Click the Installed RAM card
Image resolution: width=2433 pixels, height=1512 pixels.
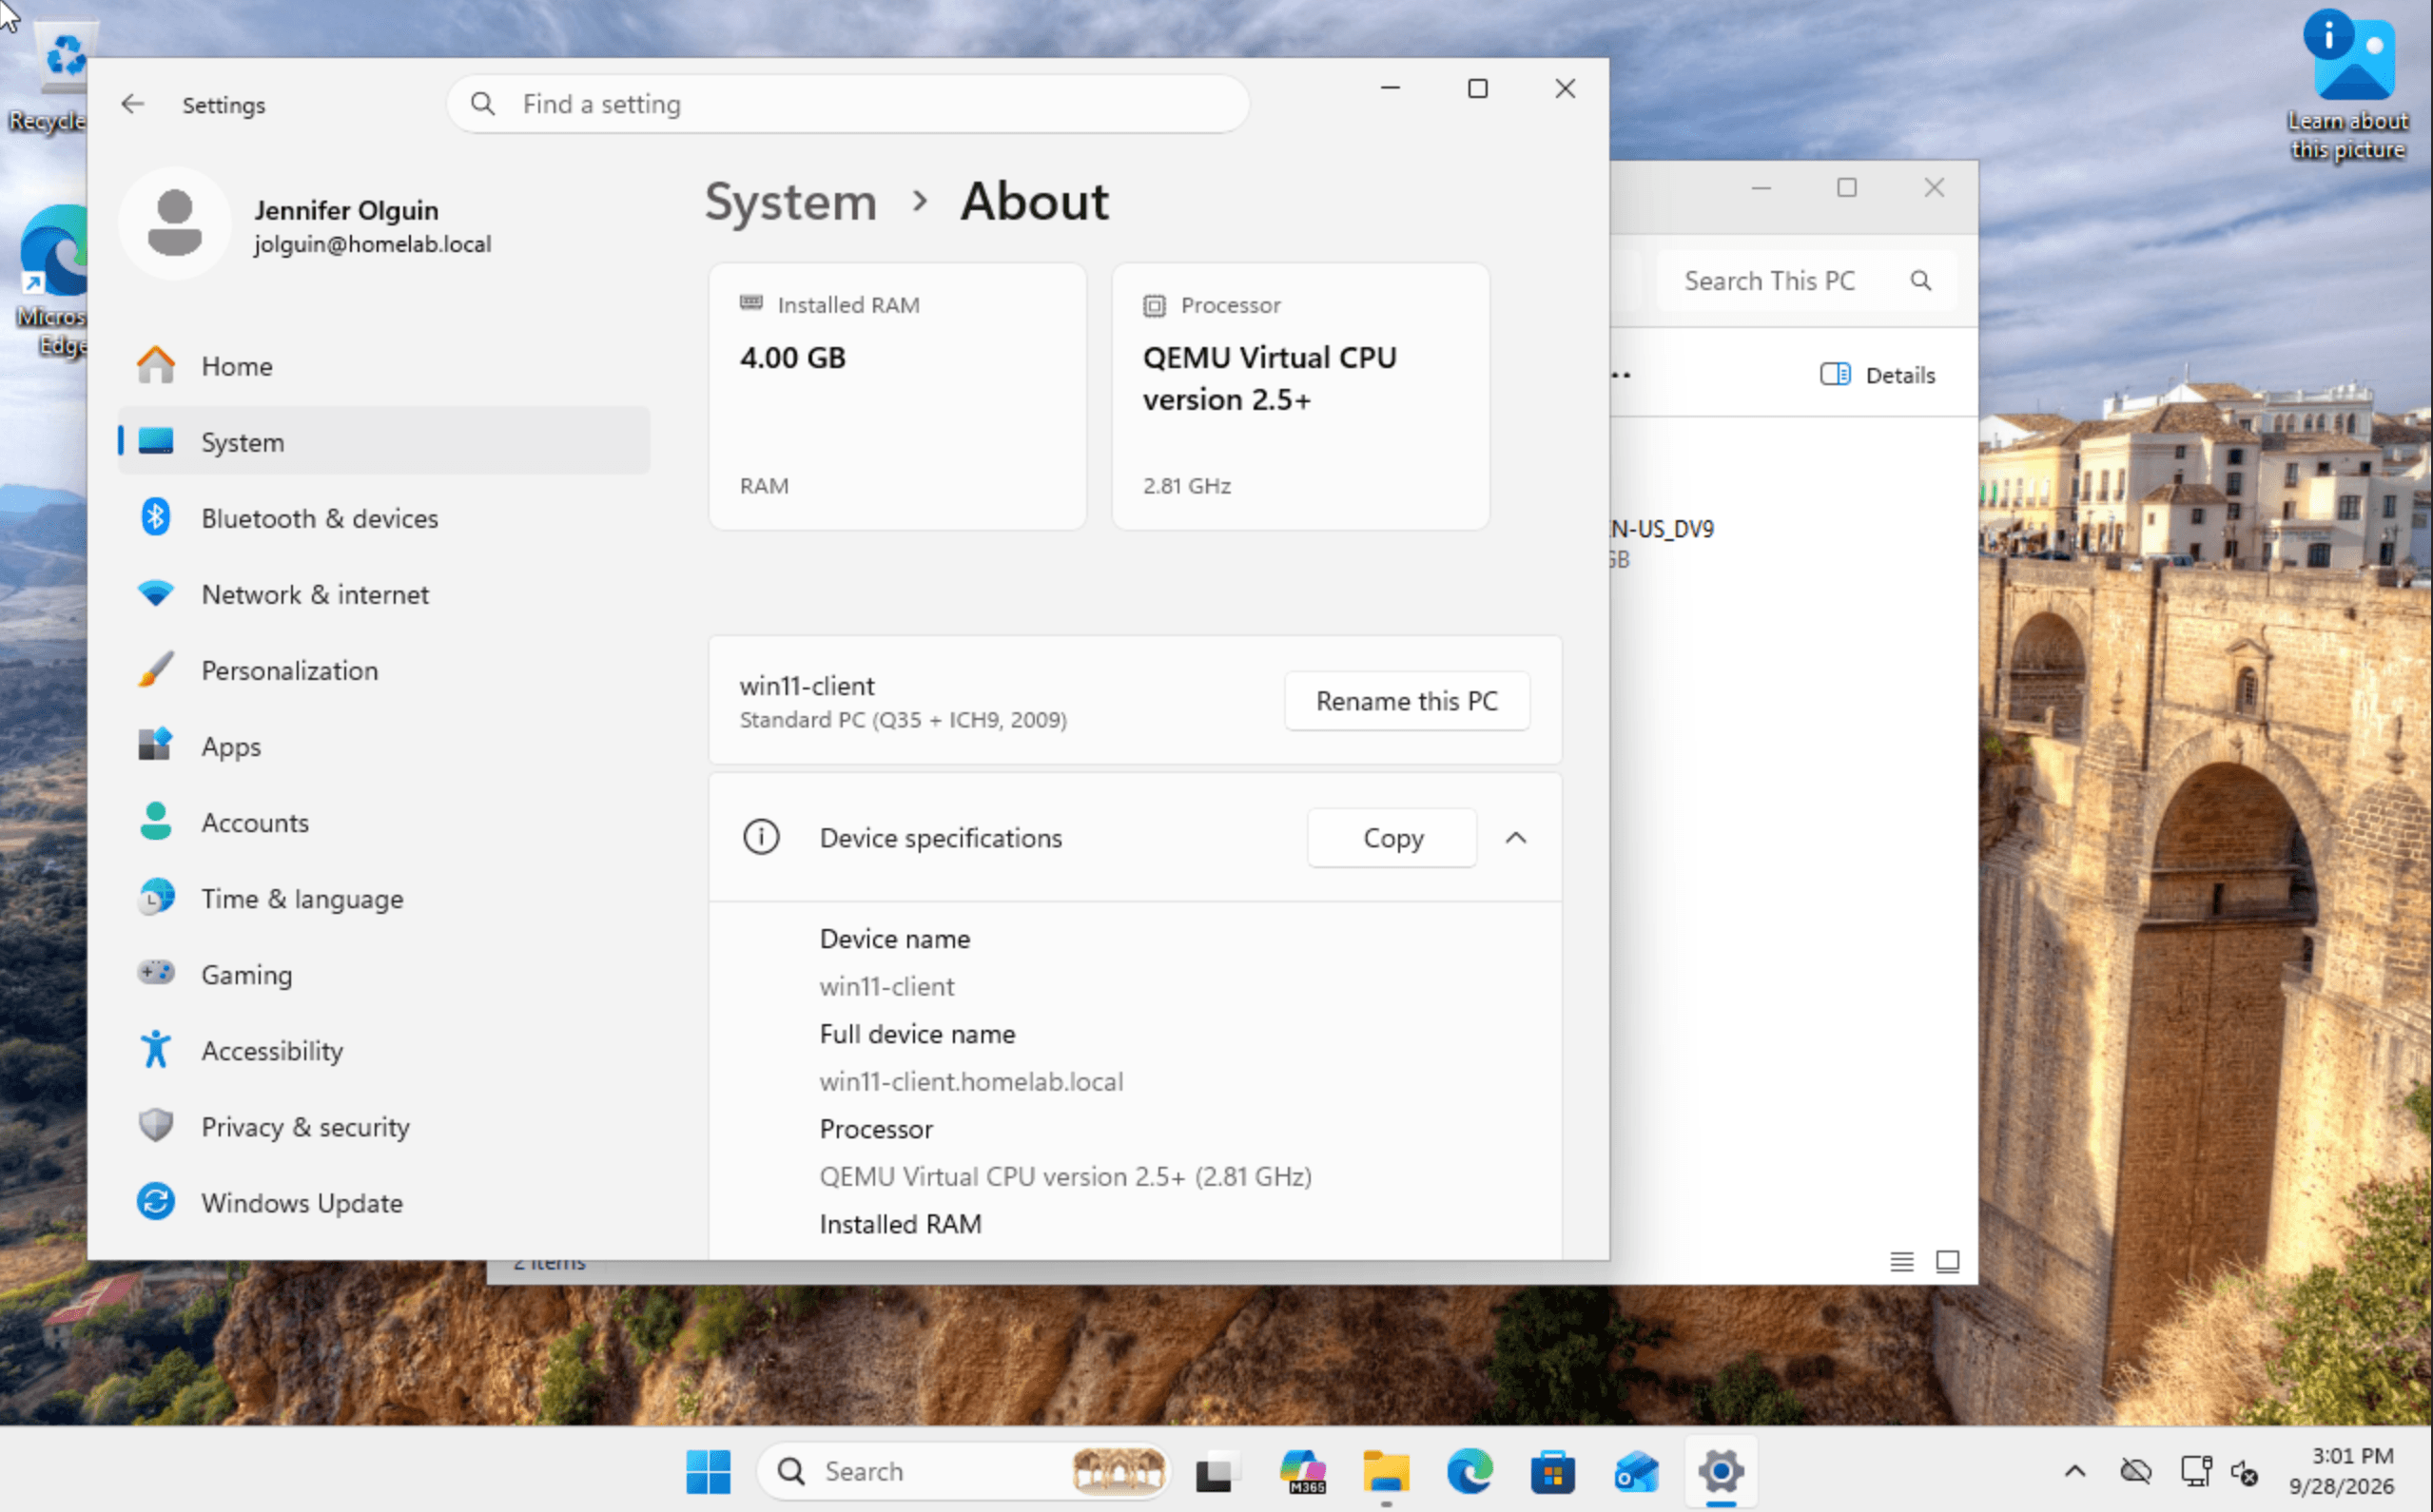(897, 397)
